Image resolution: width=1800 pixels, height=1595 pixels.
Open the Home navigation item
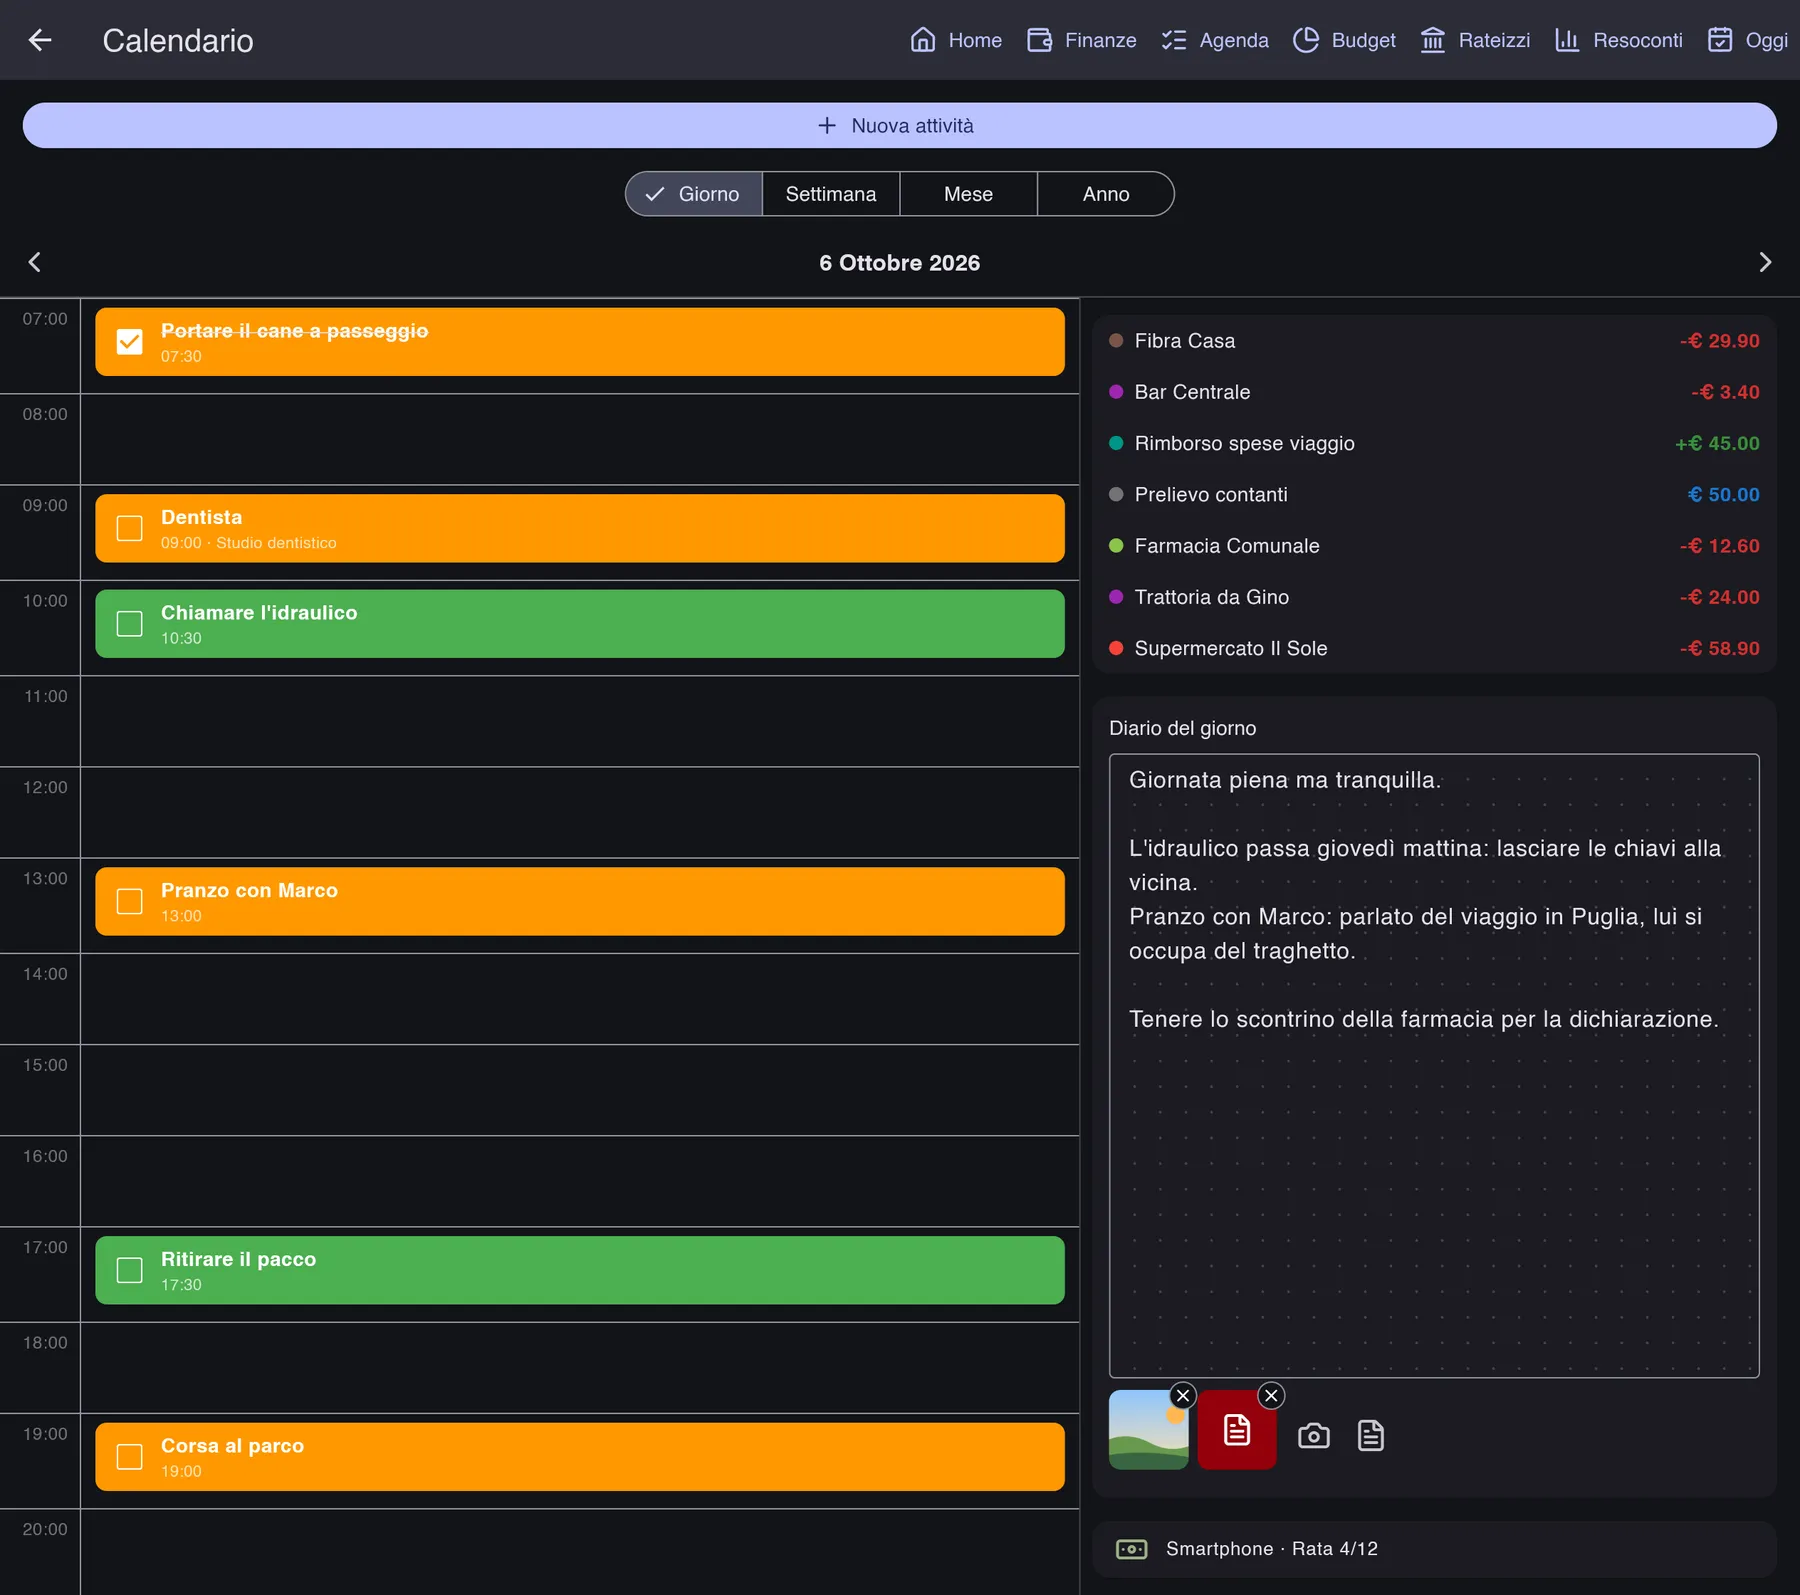(956, 40)
